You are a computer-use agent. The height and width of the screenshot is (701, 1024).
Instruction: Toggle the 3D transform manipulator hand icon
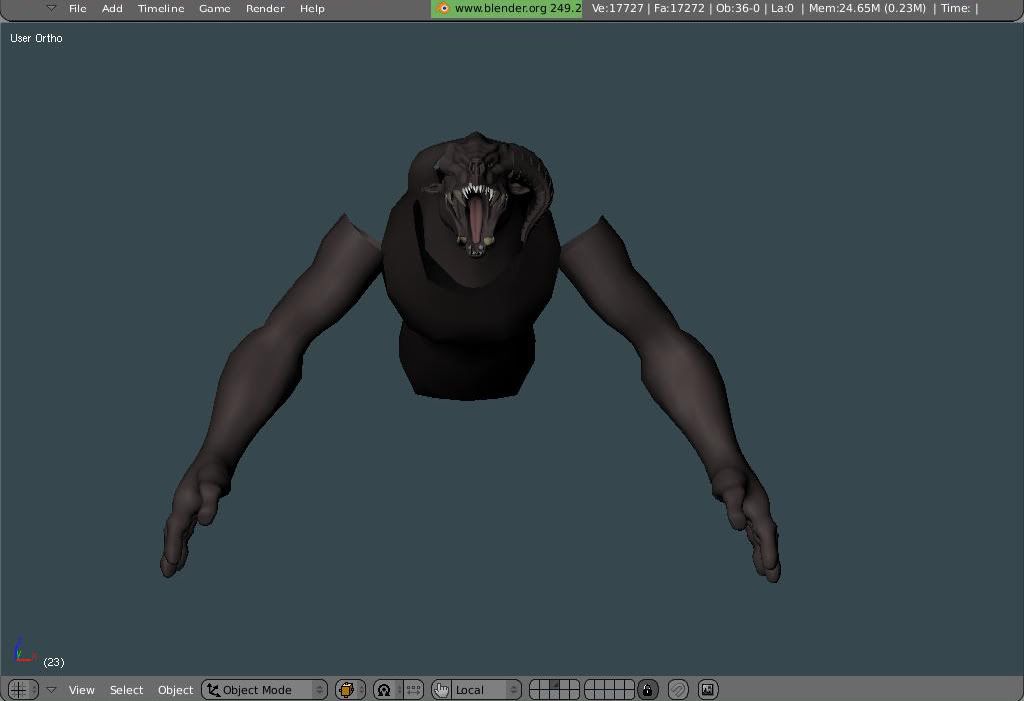[441, 690]
